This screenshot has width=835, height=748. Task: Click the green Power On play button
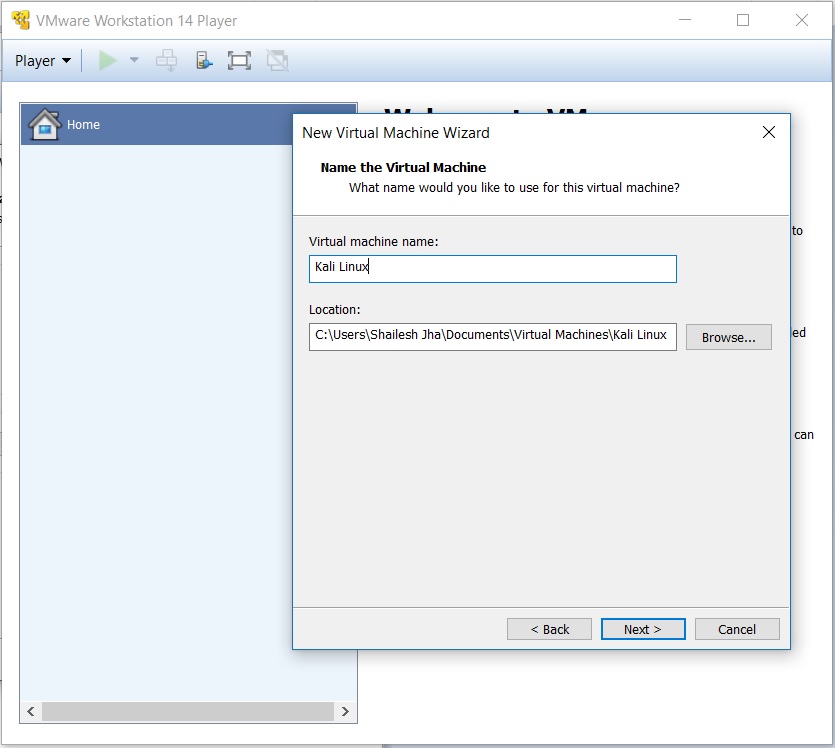(108, 60)
